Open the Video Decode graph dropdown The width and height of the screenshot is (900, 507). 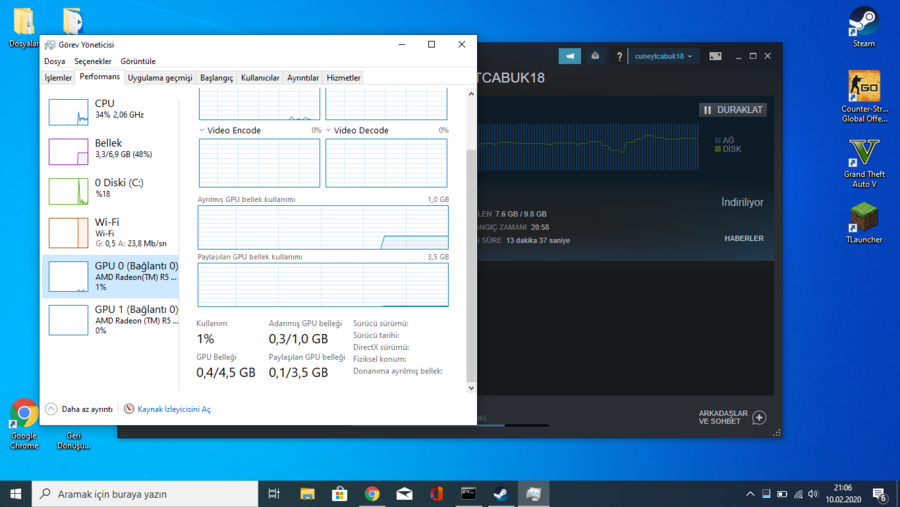(328, 130)
